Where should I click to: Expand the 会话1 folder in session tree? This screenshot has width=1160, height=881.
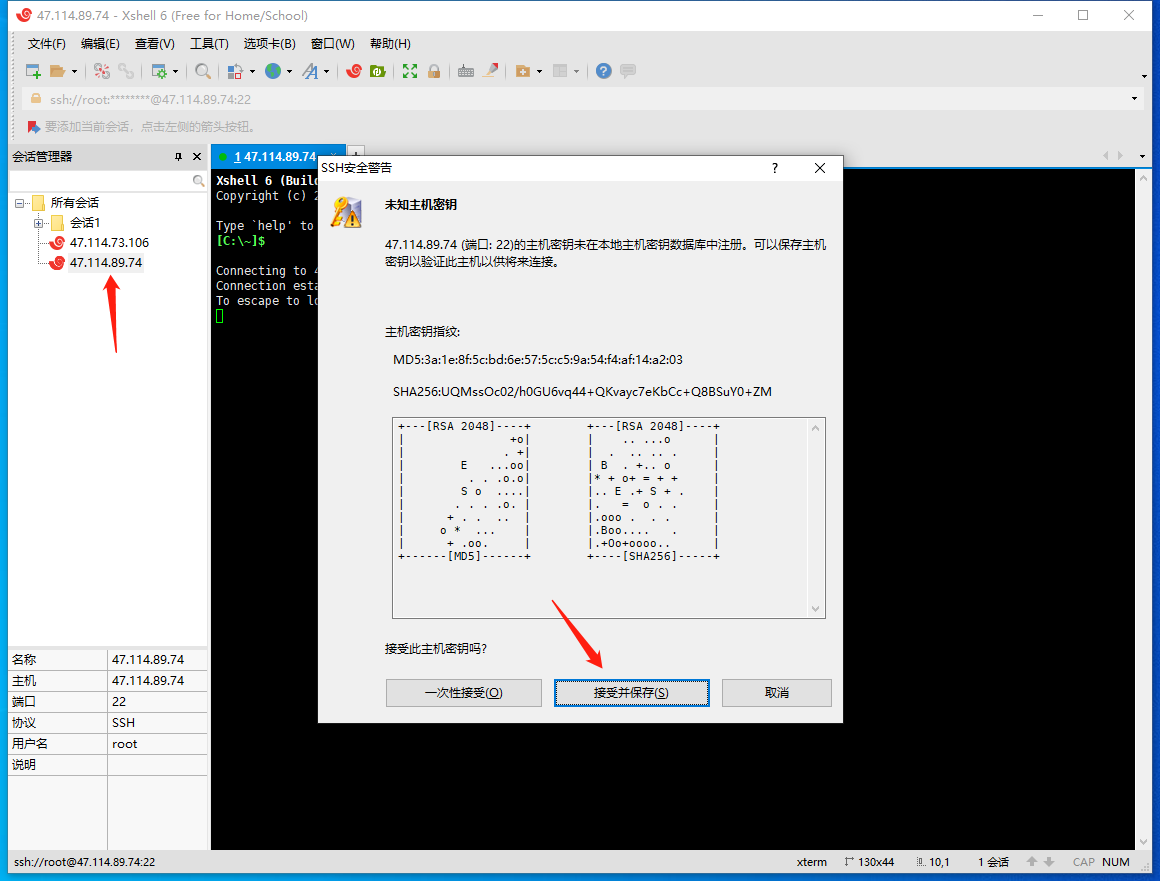tap(39, 223)
